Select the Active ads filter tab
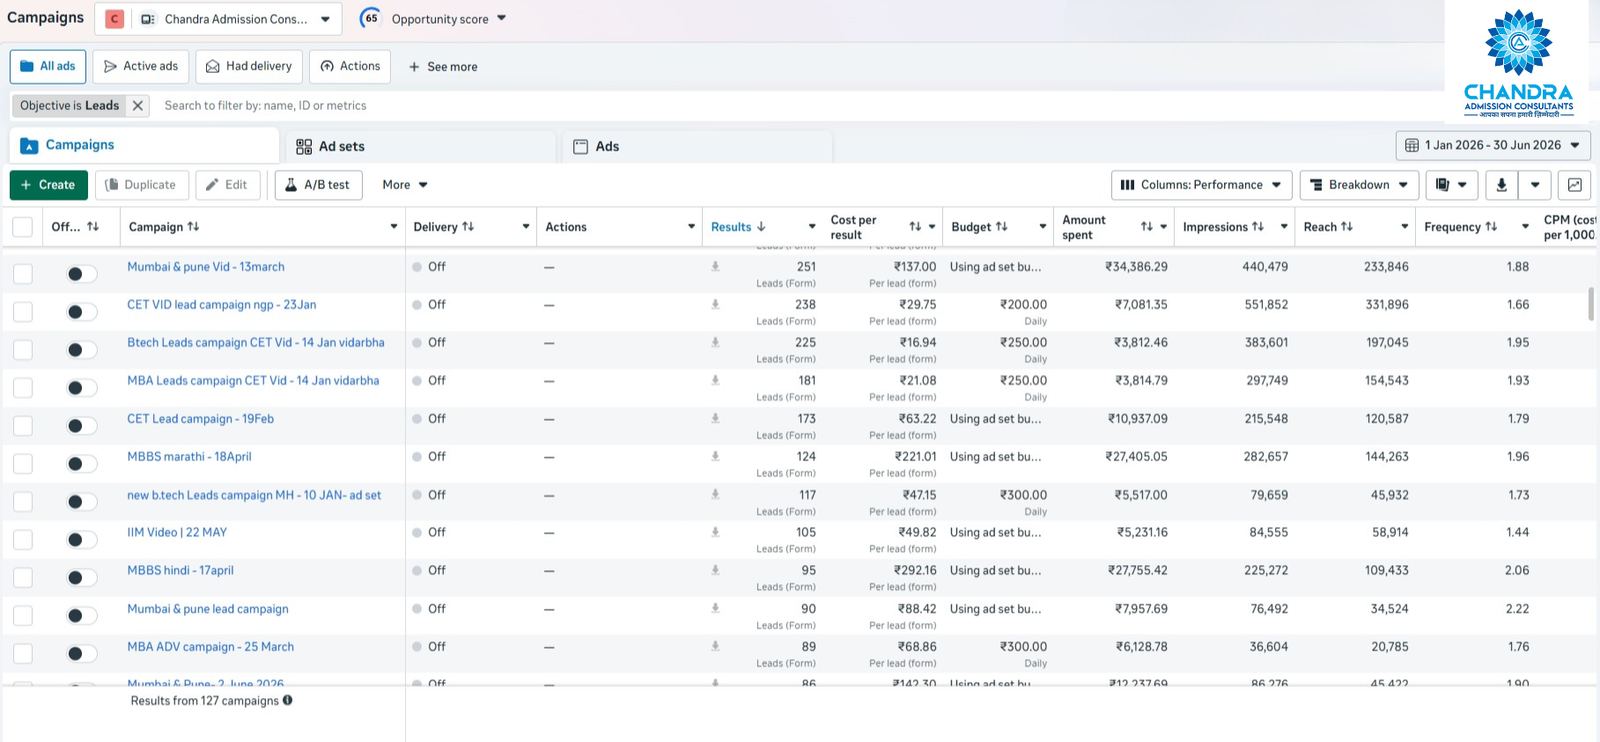The width and height of the screenshot is (1600, 742). (x=140, y=66)
